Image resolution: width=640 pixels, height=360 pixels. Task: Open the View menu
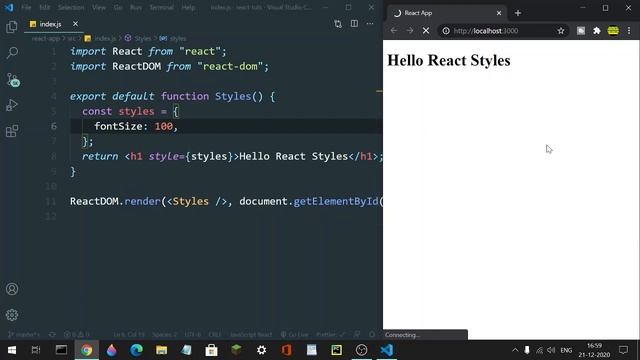tap(99, 7)
